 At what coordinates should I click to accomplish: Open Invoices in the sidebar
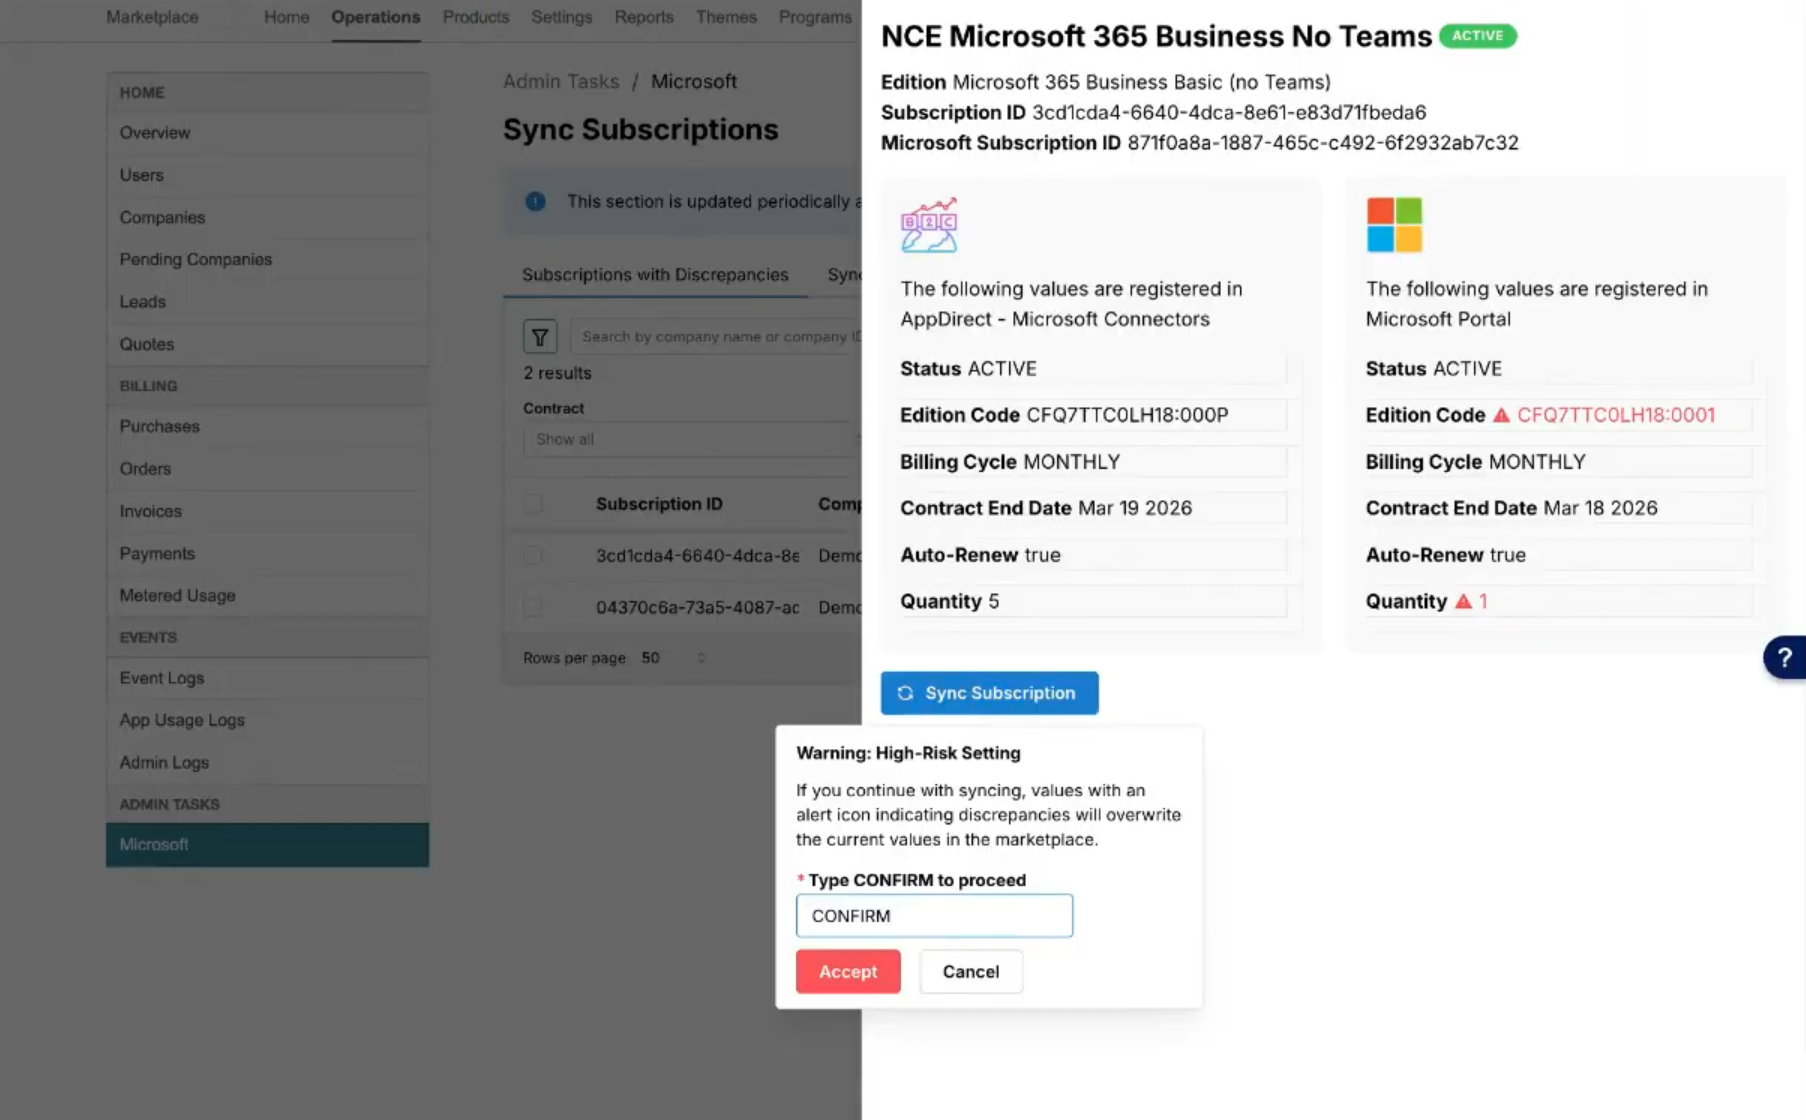coord(267,511)
